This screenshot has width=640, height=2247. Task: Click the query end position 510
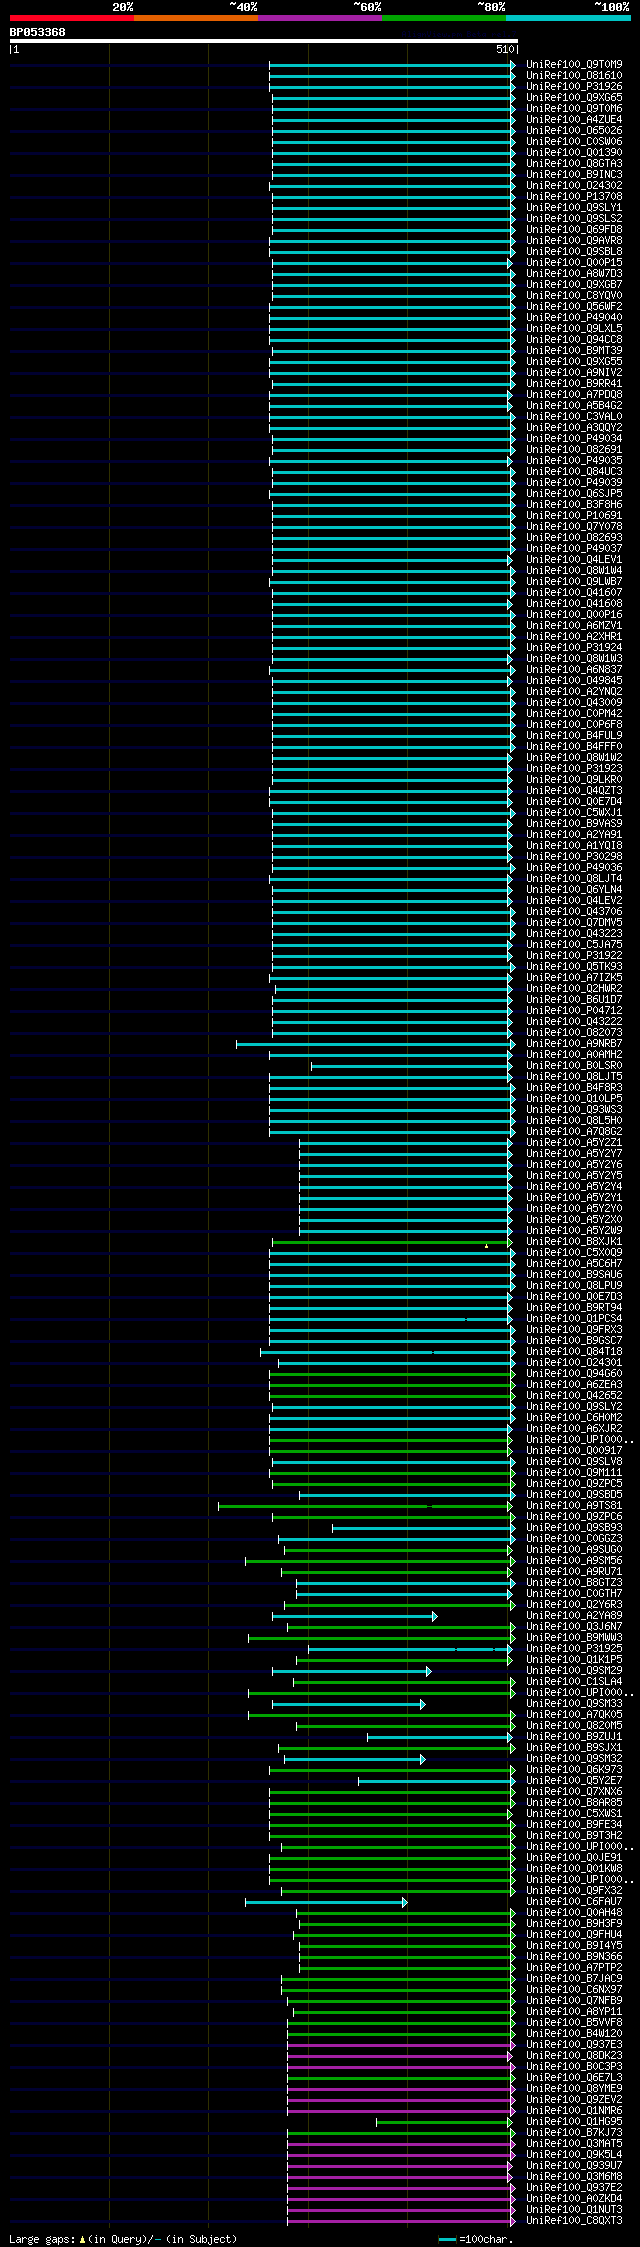click(504, 49)
